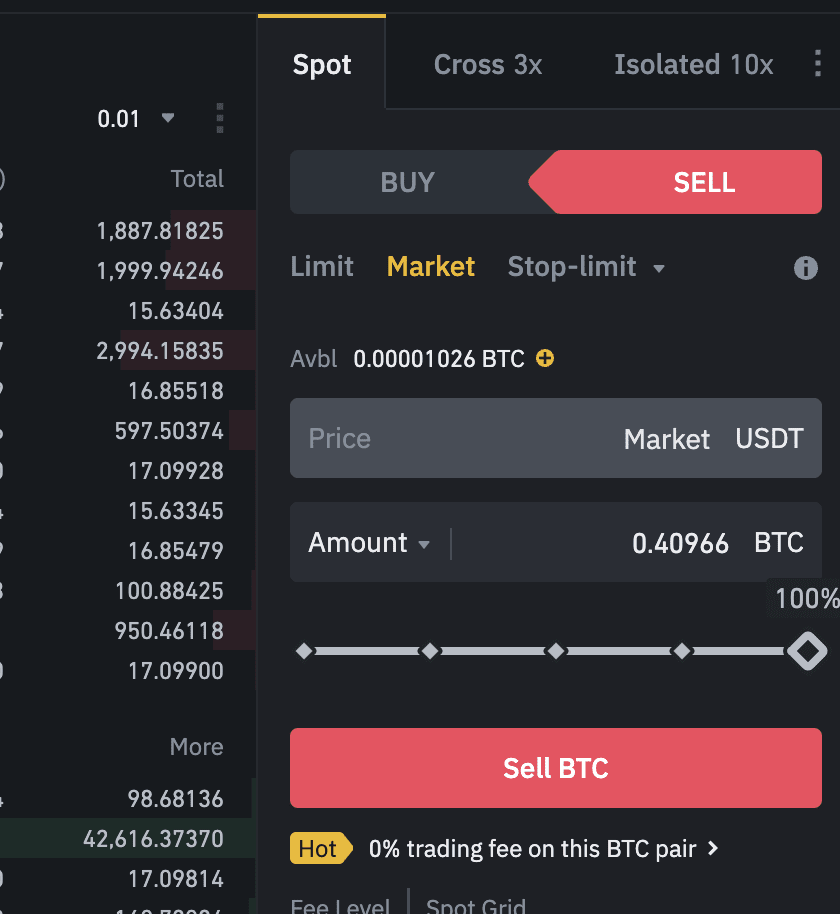This screenshot has width=840, height=914.
Task: Open the Stop-limit order type dropdown
Action: click(x=658, y=268)
